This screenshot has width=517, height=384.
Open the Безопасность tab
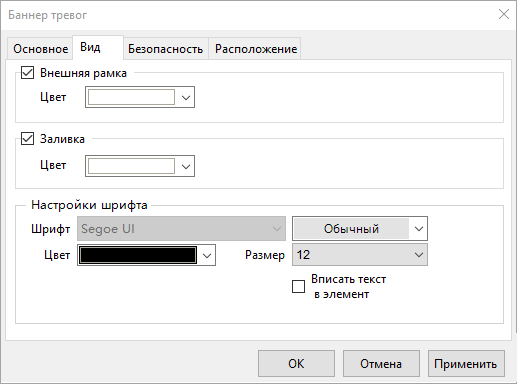166,49
